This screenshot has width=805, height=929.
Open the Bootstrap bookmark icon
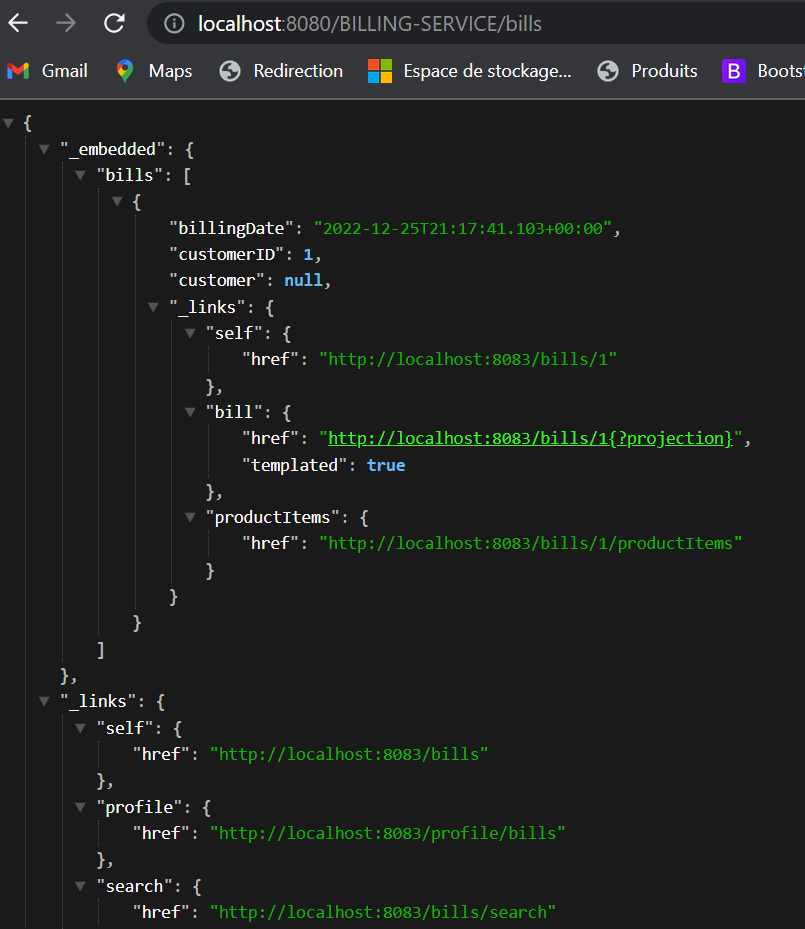click(x=733, y=71)
